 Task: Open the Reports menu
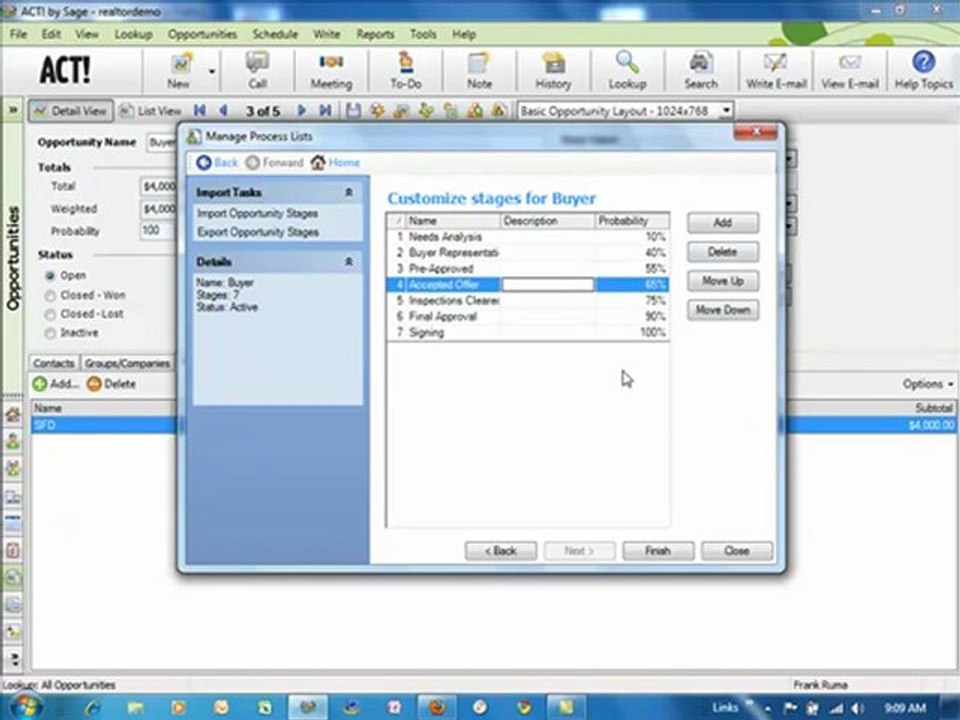(375, 34)
